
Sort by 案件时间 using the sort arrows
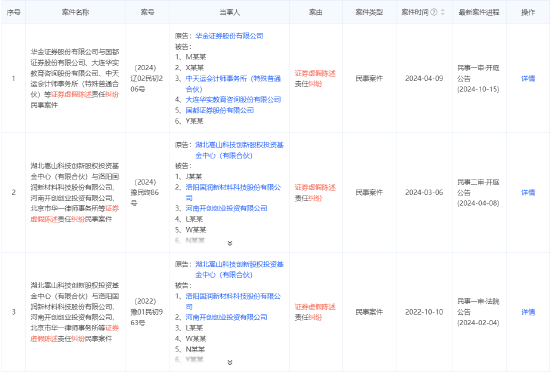[x=443, y=12]
